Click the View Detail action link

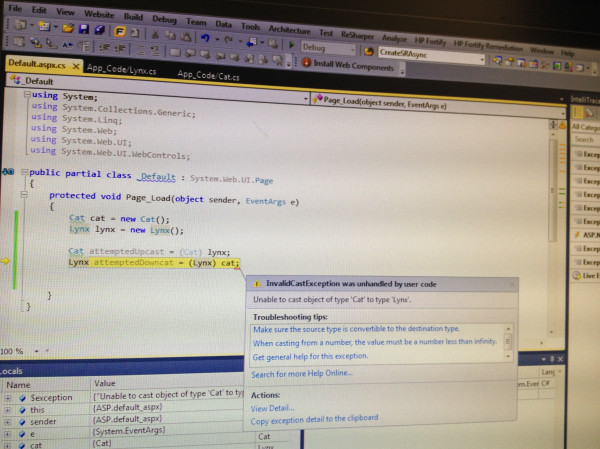(x=272, y=408)
